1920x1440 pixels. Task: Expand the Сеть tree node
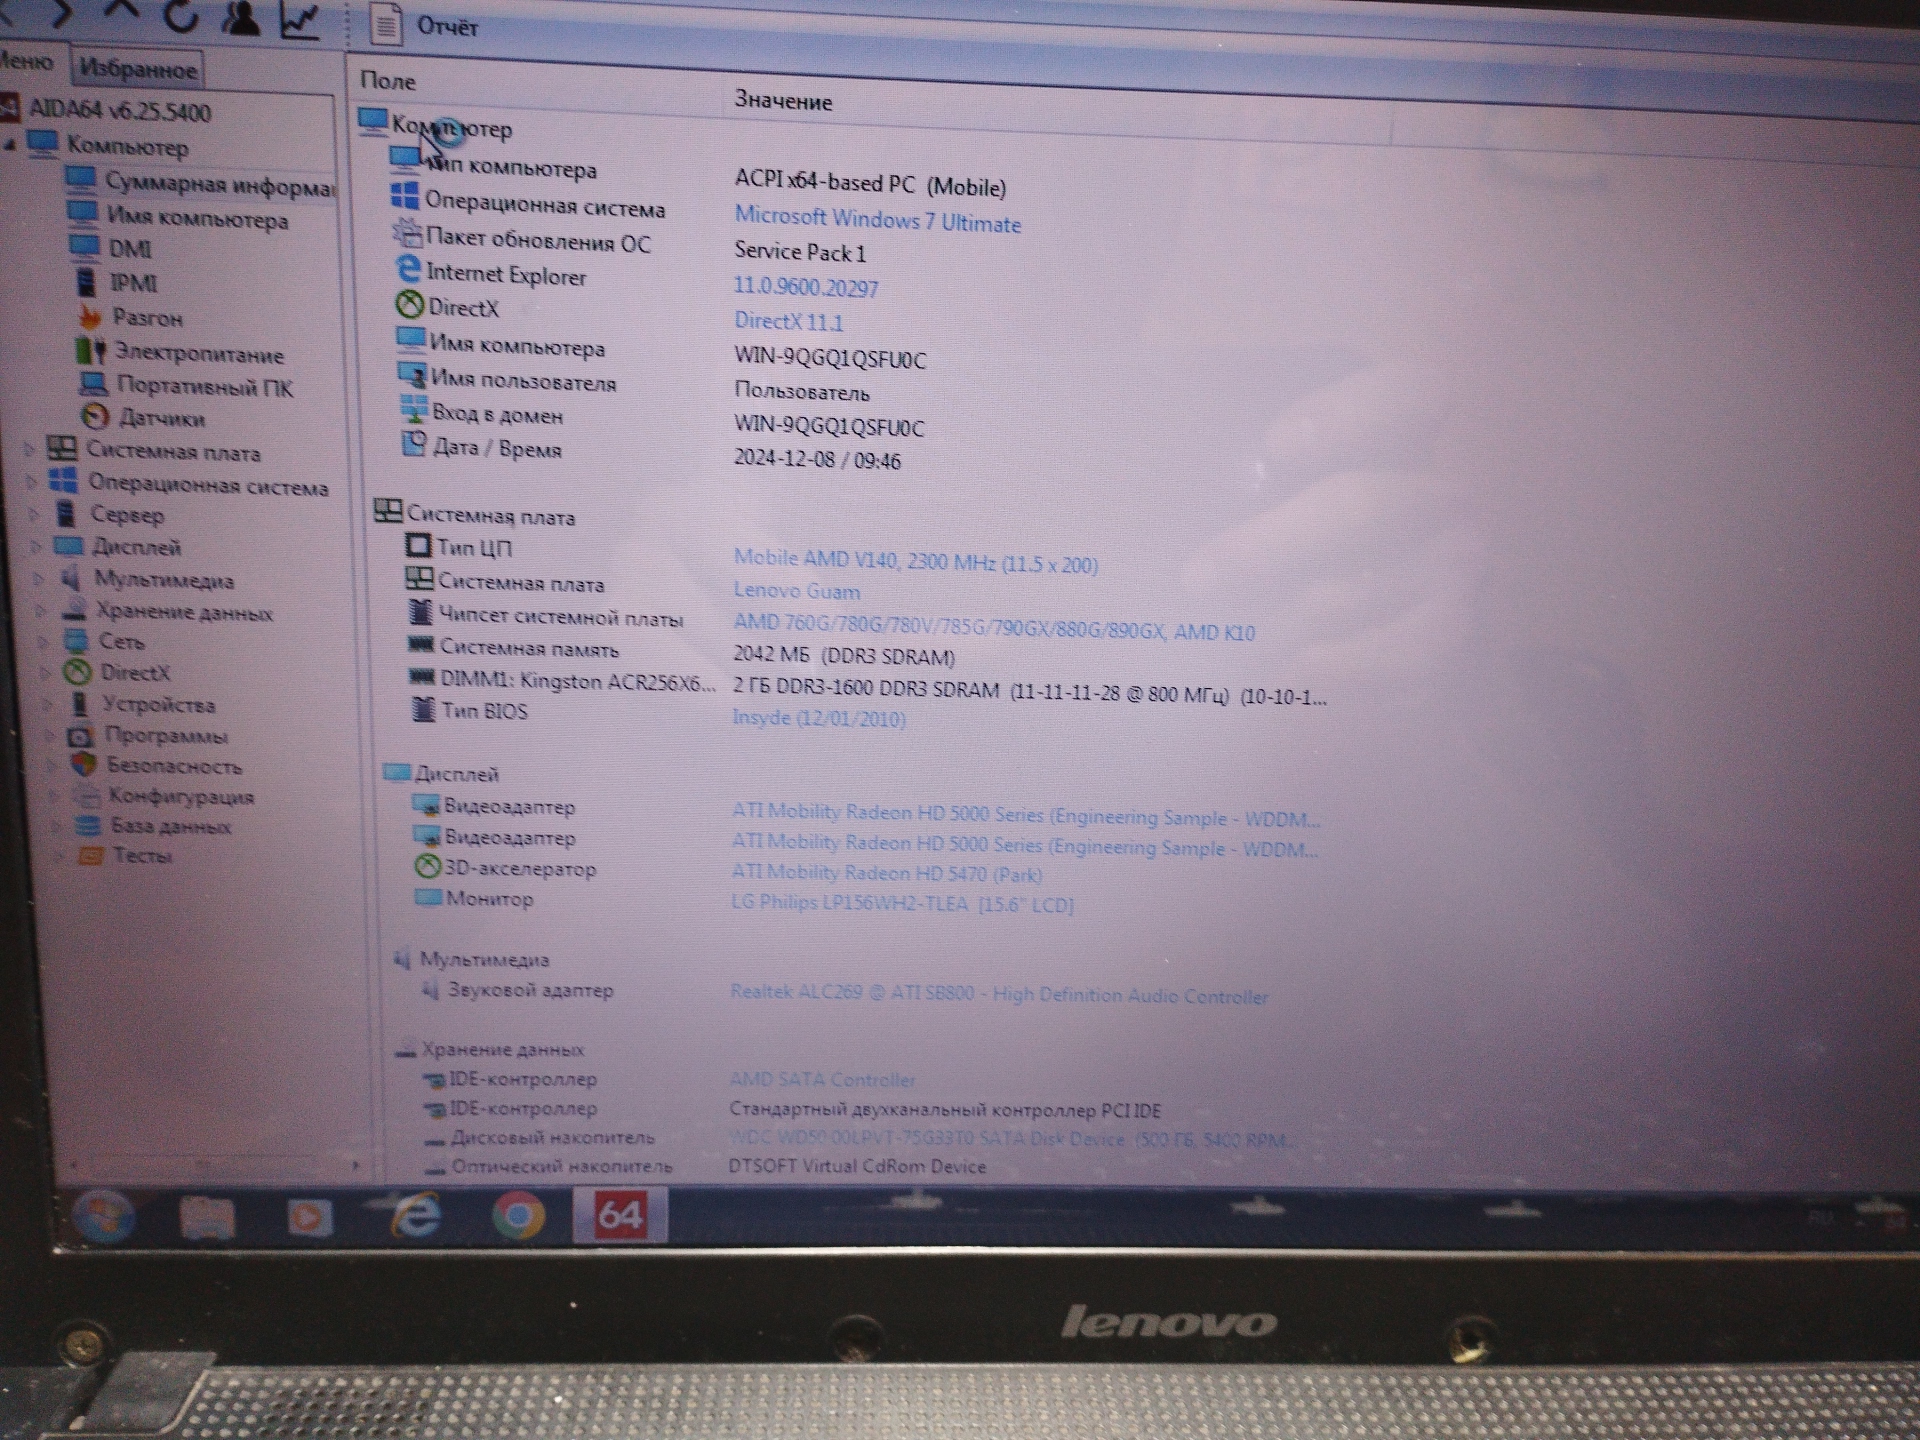click(x=44, y=641)
